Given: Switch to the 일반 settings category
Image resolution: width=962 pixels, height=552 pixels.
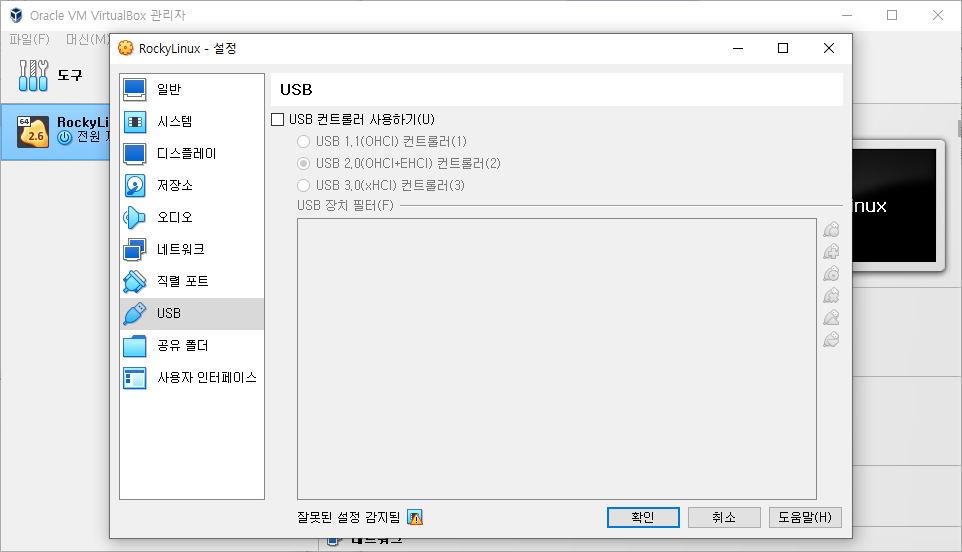Looking at the screenshot, I should point(192,90).
